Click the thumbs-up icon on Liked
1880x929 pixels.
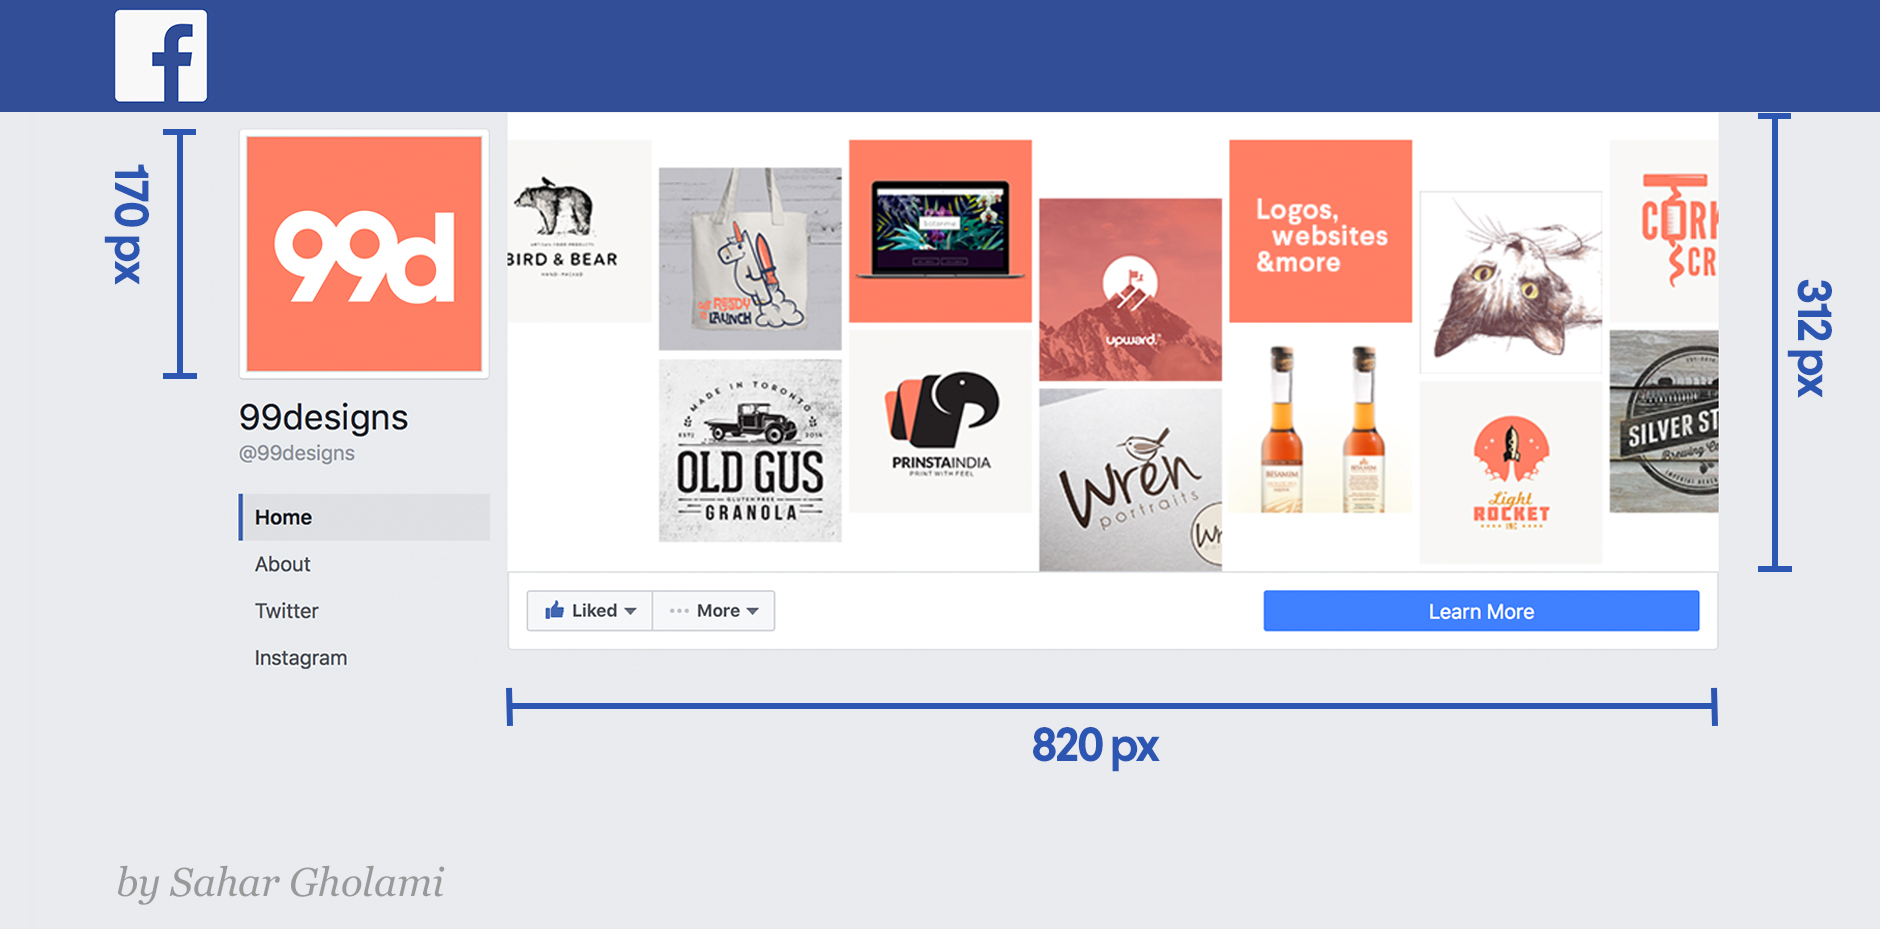(x=554, y=610)
